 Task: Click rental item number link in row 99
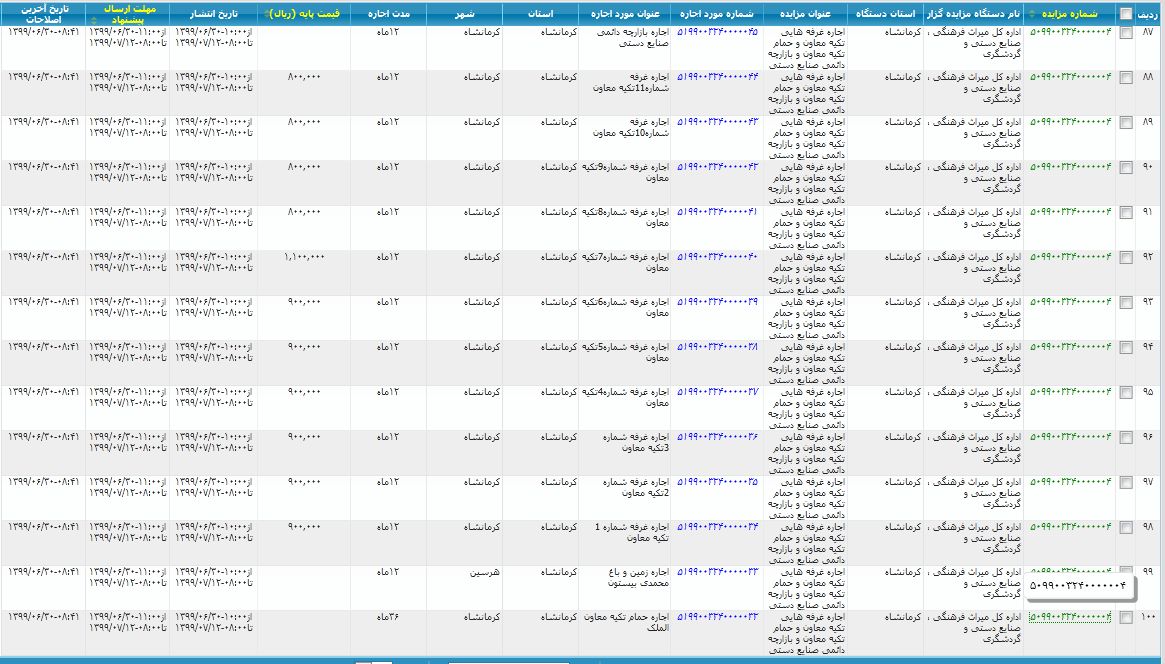[717, 572]
